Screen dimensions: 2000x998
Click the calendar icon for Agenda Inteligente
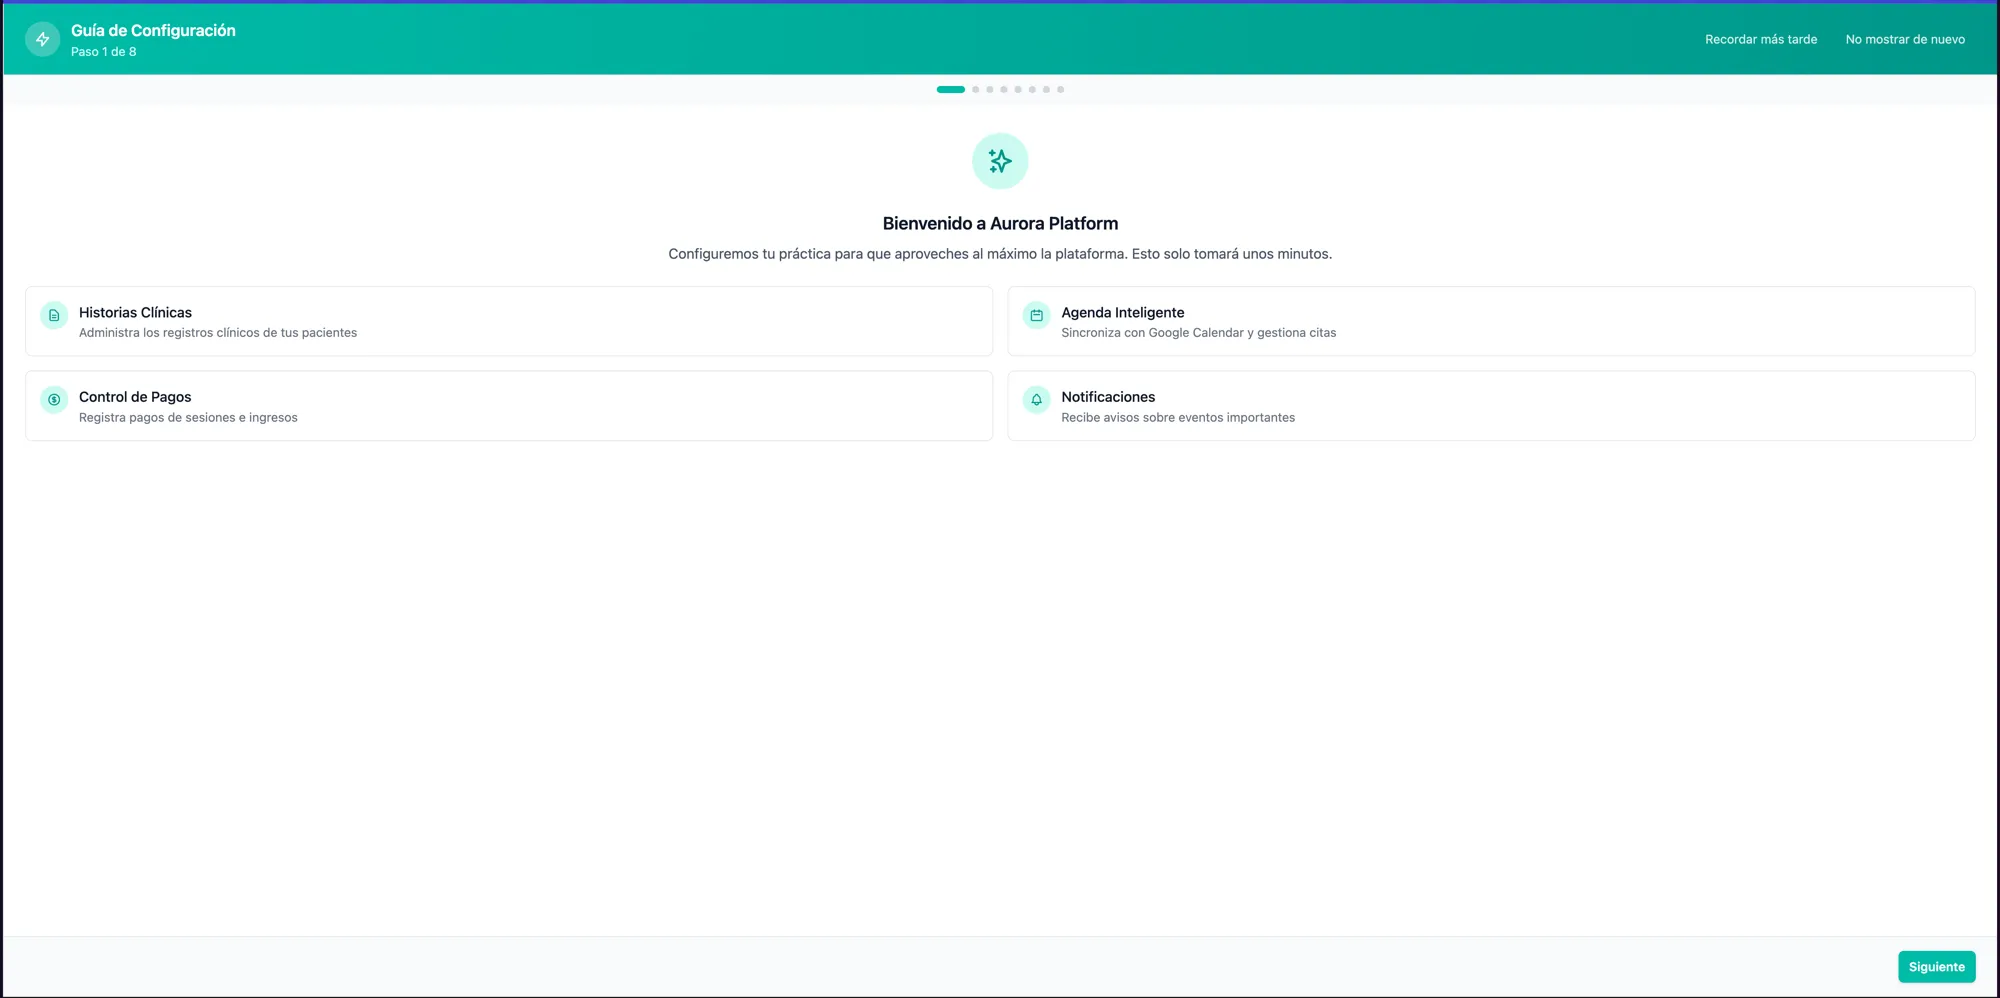point(1037,315)
